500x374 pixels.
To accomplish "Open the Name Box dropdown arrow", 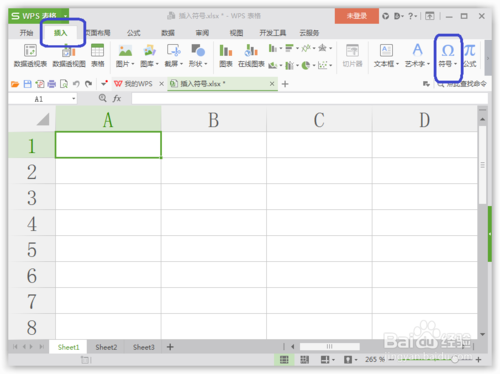I will [x=74, y=99].
